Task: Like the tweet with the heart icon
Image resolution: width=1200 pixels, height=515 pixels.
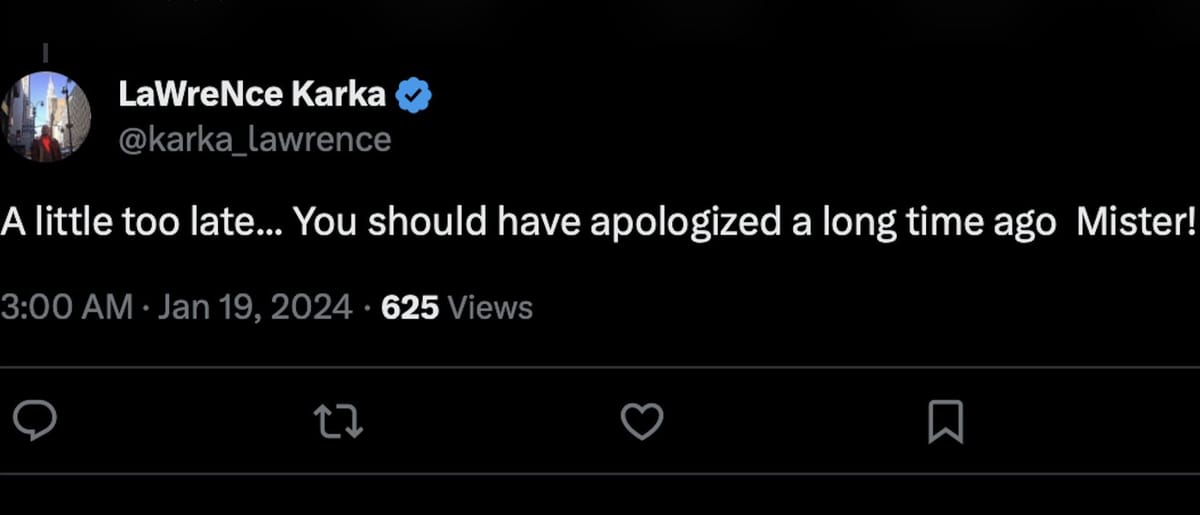Action: pos(642,421)
